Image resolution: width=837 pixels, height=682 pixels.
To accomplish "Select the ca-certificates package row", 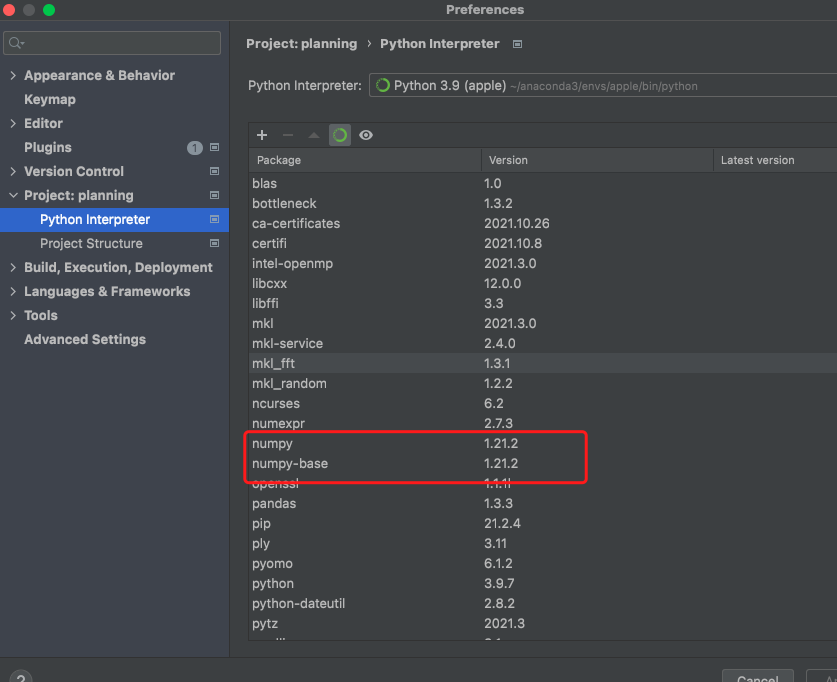I will point(542,224).
